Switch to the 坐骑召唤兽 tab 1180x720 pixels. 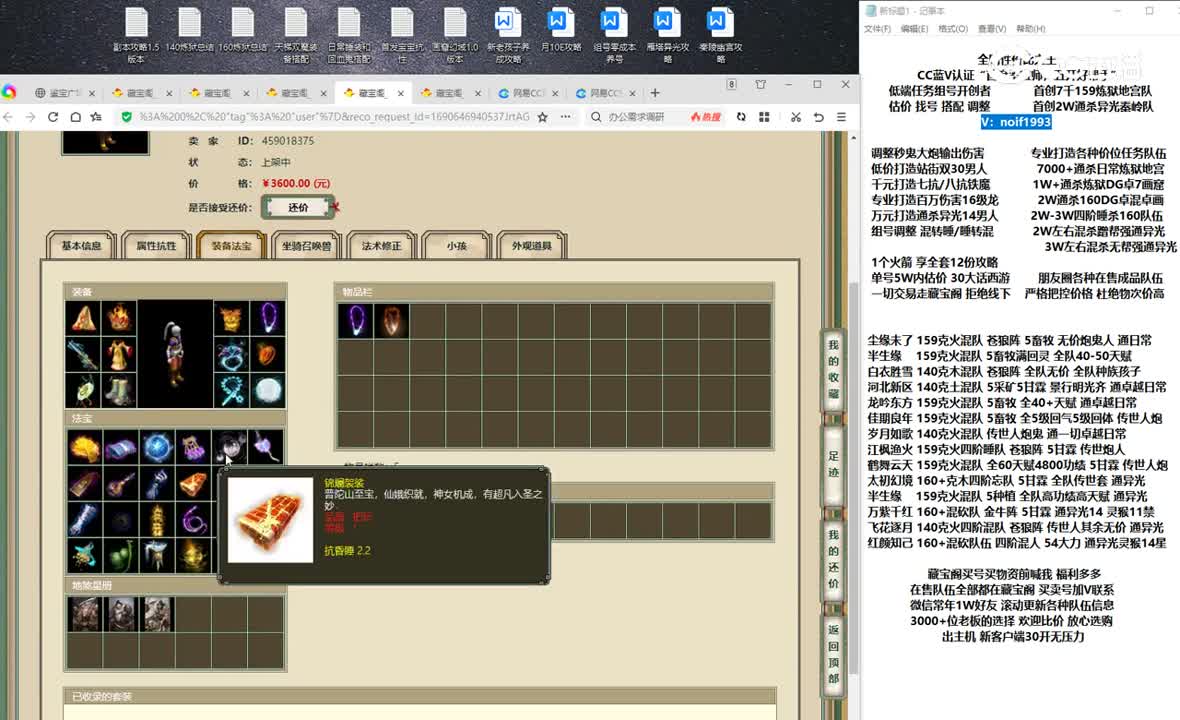[x=306, y=246]
